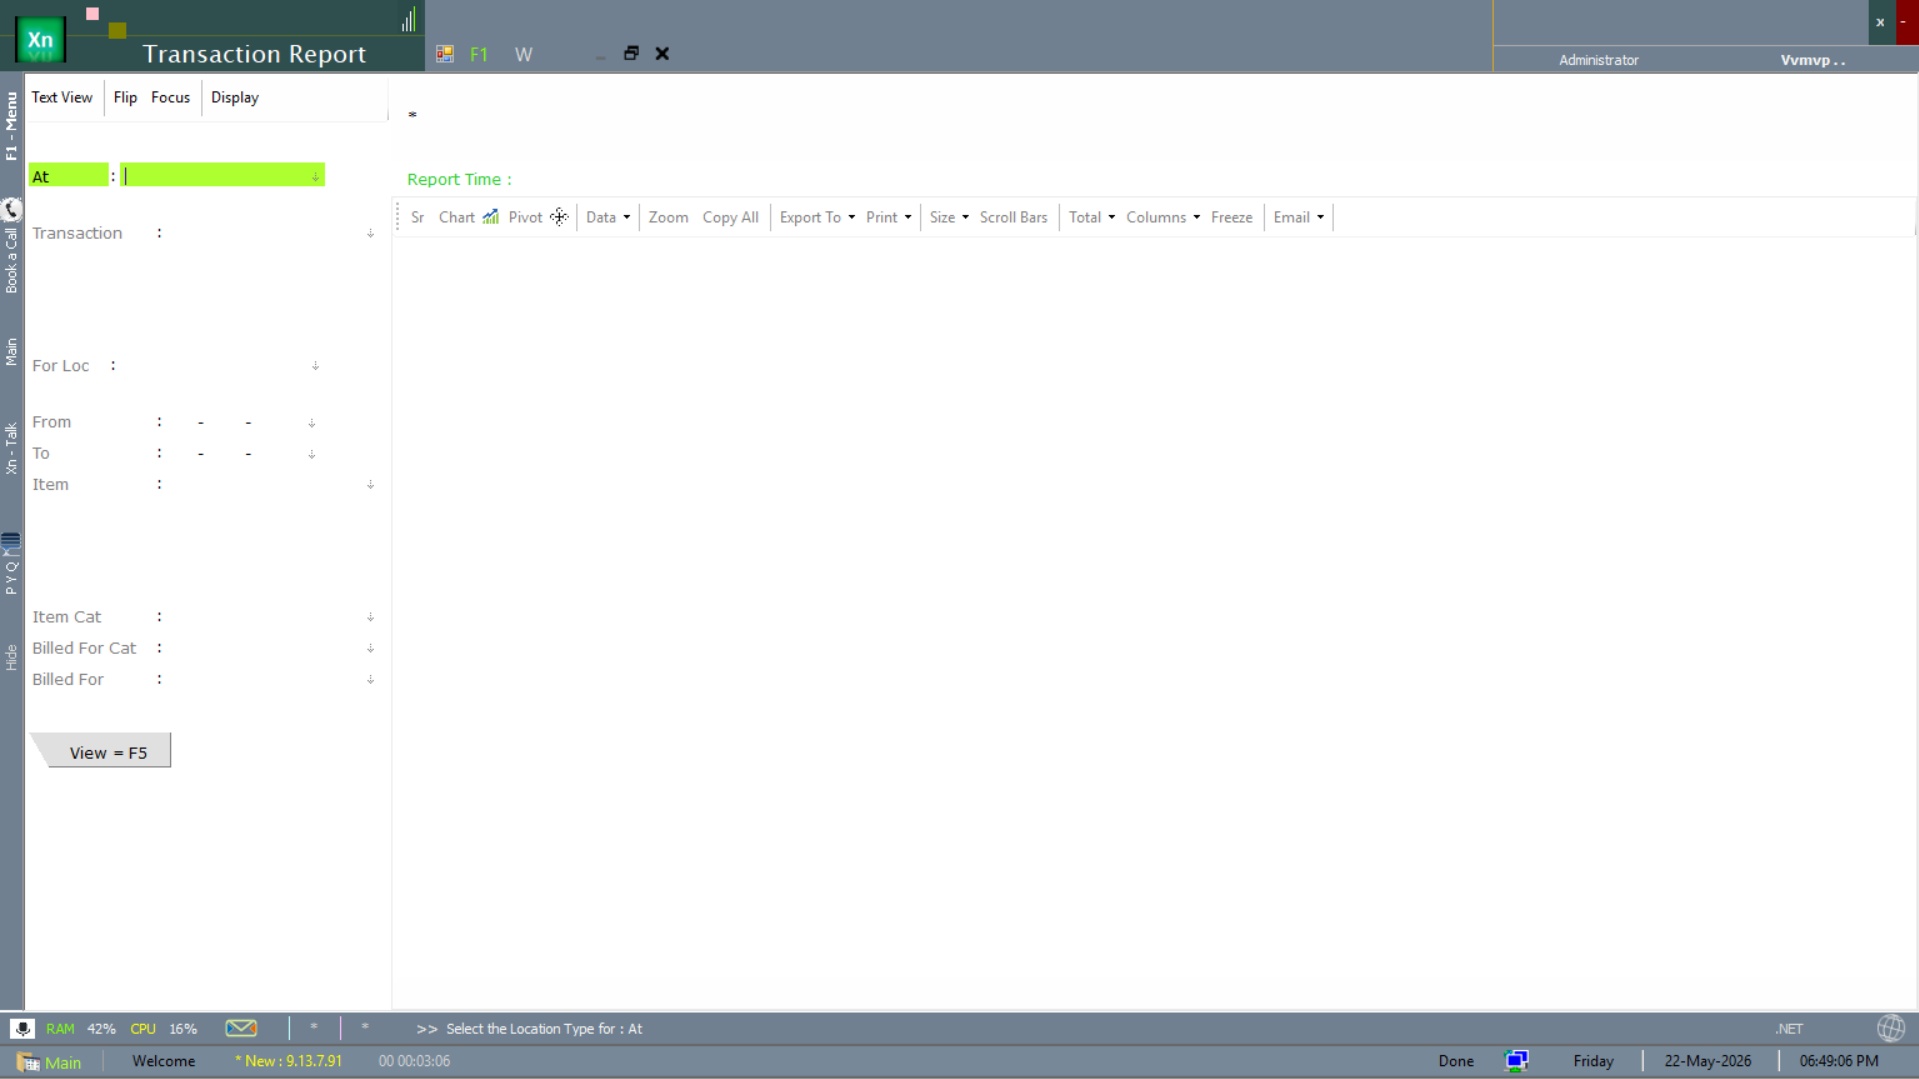Toggle the Sr serial number column

417,217
